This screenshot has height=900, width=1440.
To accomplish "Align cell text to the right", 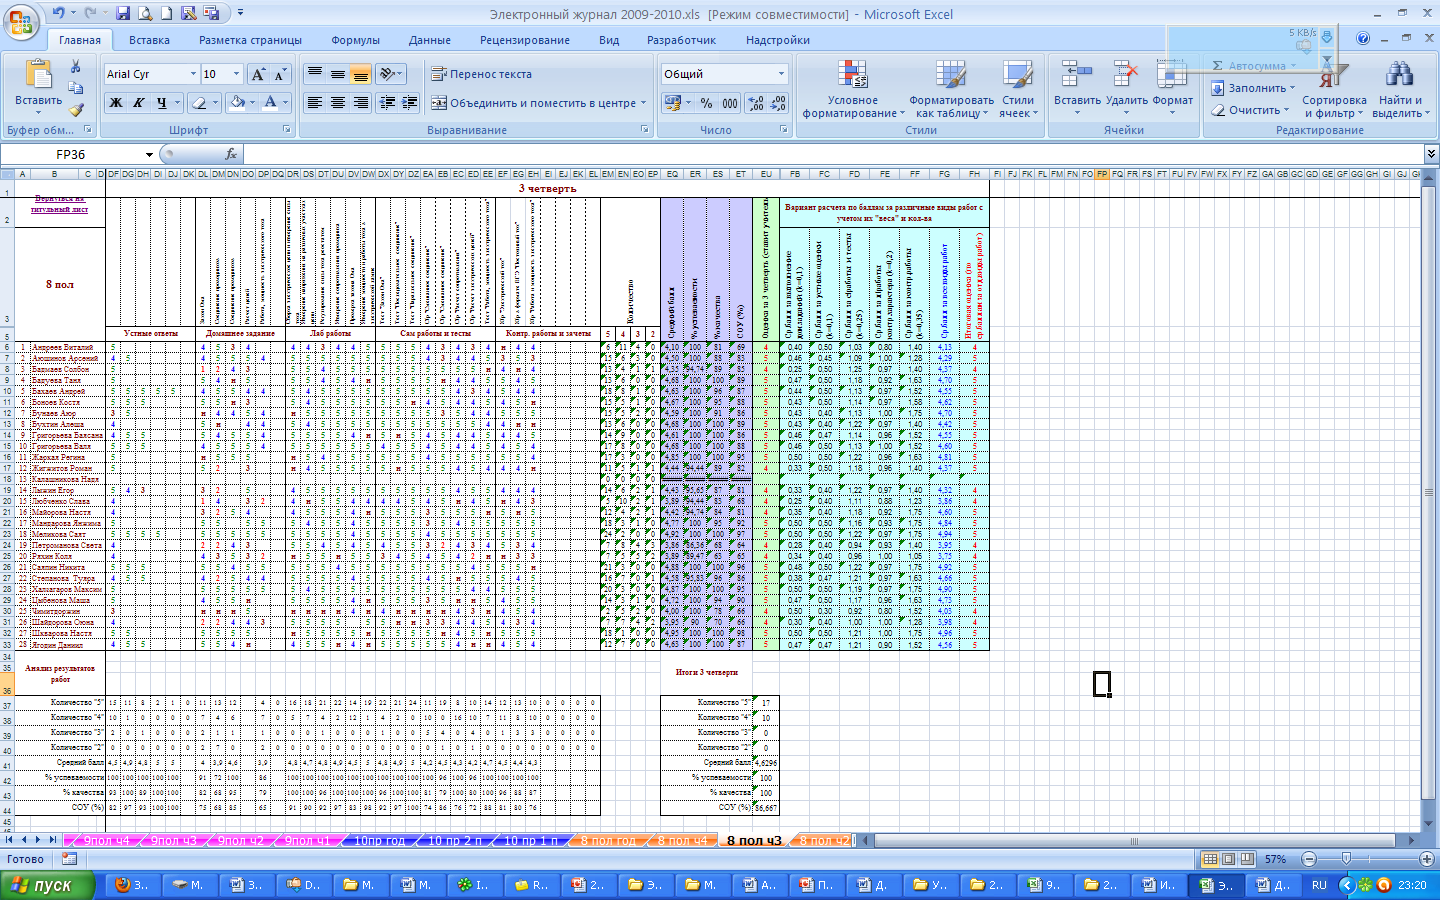I will (361, 103).
